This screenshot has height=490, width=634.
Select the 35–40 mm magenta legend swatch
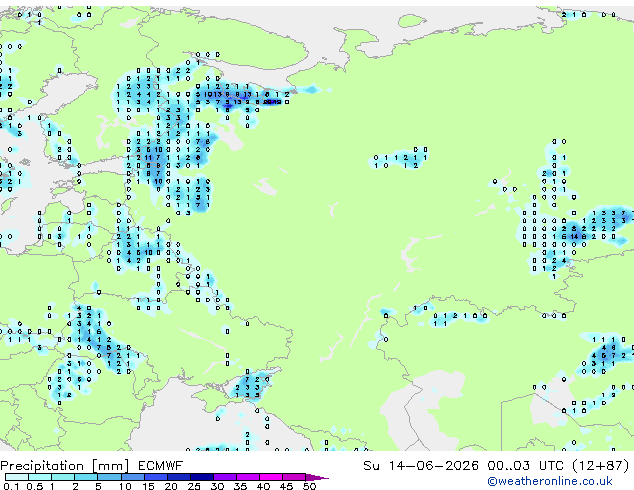point(247,477)
